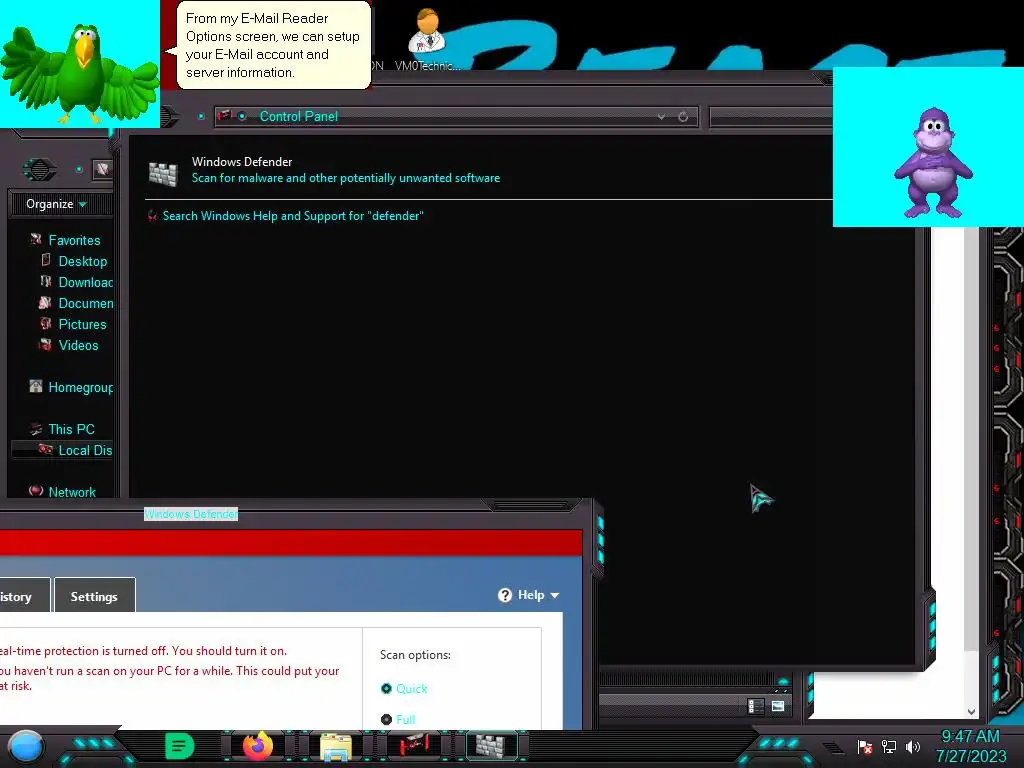Switch Explorer to large icons view
The height and width of the screenshot is (768, 1024).
tap(777, 706)
